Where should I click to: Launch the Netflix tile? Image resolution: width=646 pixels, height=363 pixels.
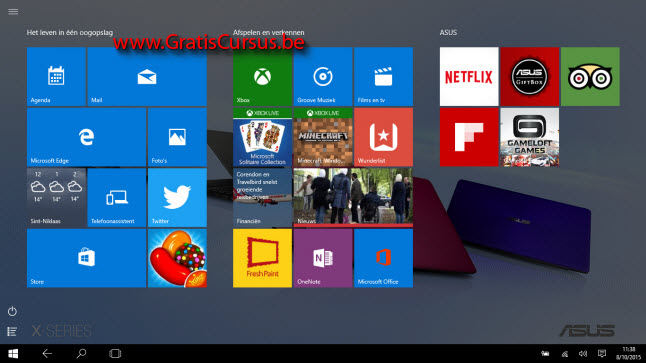point(469,77)
